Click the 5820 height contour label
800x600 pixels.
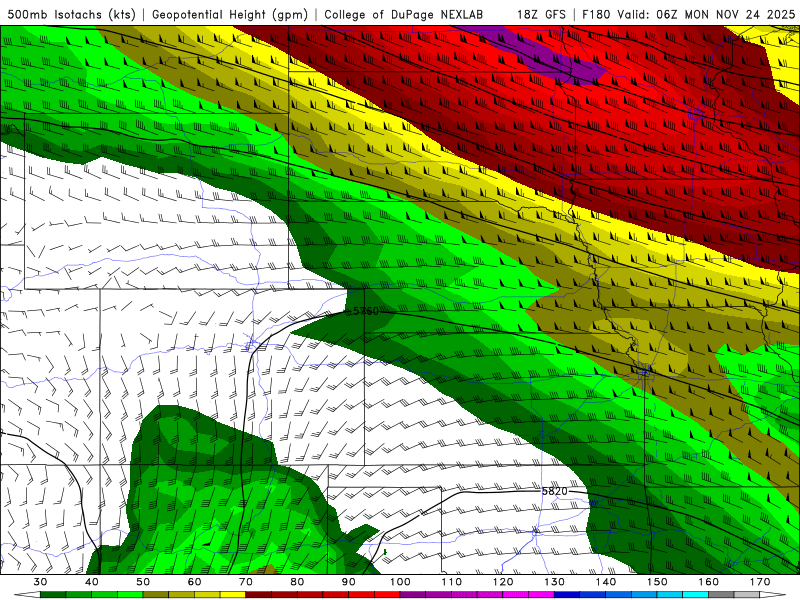click(x=555, y=491)
